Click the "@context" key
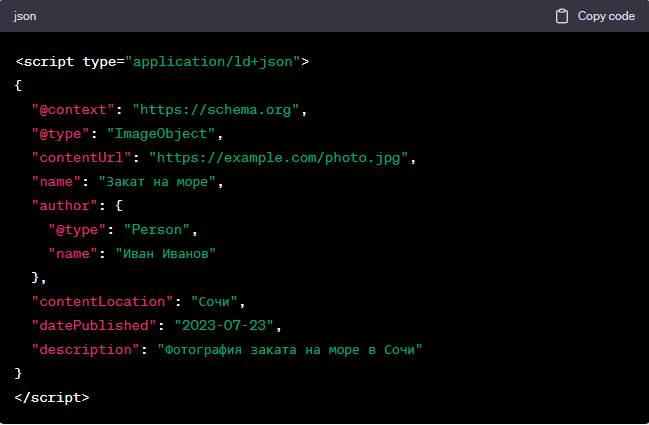649x425 pixels. [x=73, y=110]
